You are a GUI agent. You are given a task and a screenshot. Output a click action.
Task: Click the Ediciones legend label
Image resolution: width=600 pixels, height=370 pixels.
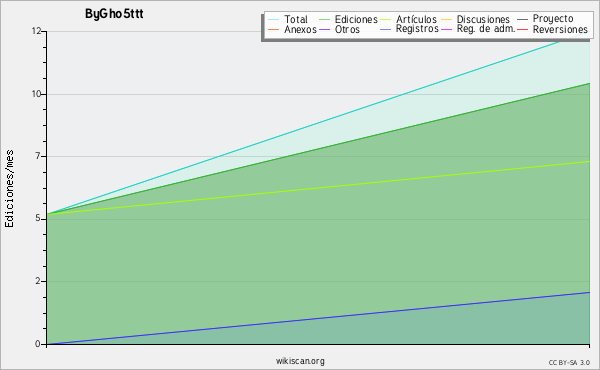tap(356, 19)
